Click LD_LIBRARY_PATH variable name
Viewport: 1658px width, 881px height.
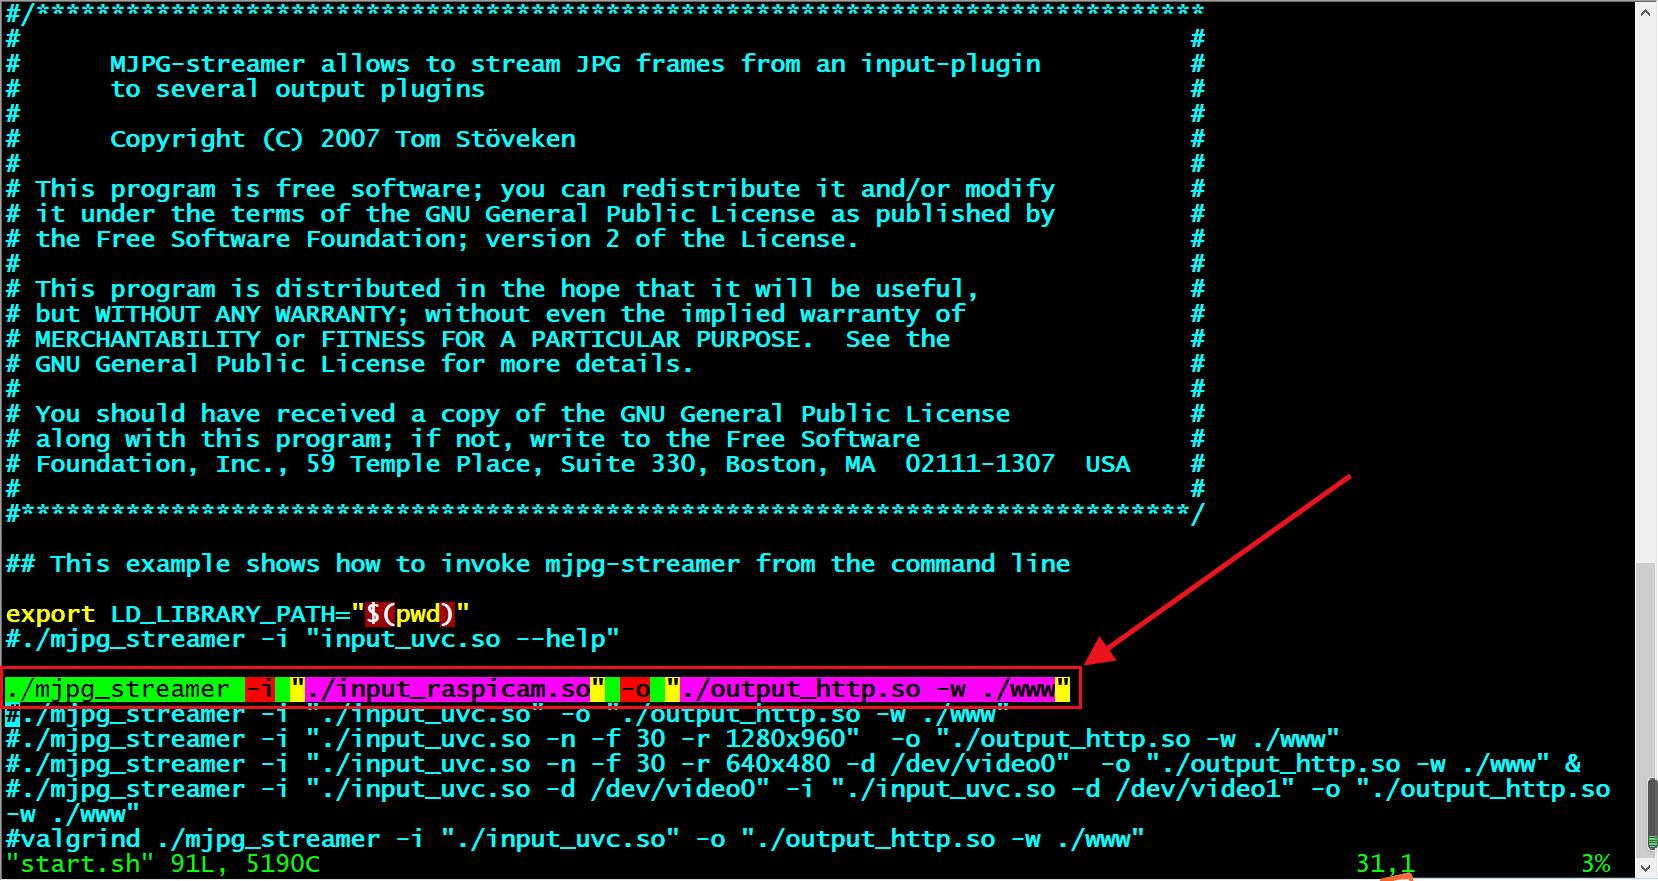click(222, 614)
